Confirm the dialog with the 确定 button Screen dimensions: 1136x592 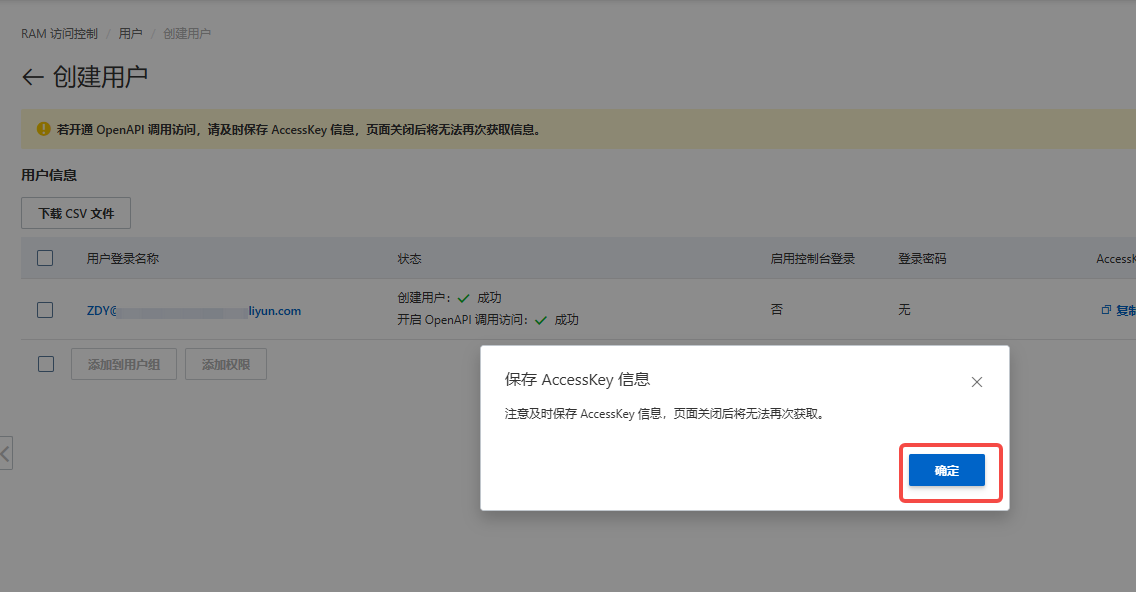(x=946, y=470)
